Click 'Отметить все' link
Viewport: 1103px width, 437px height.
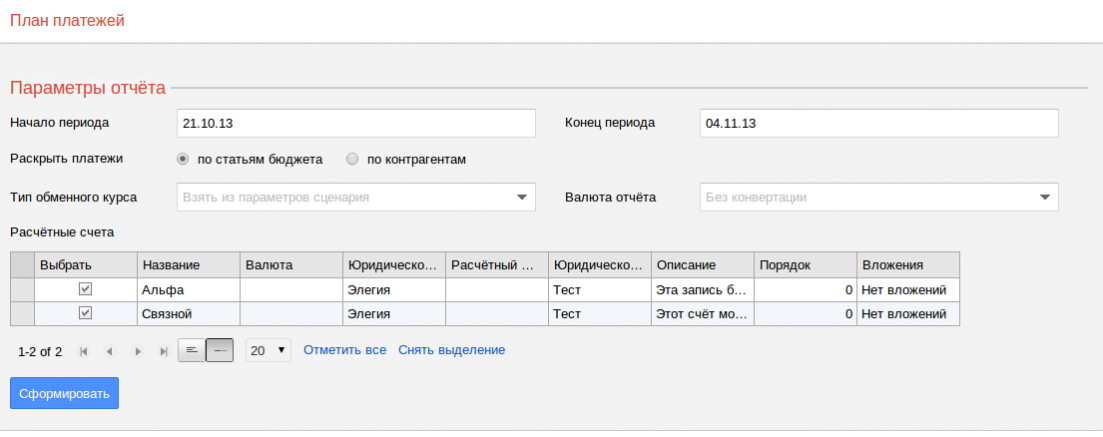click(344, 350)
